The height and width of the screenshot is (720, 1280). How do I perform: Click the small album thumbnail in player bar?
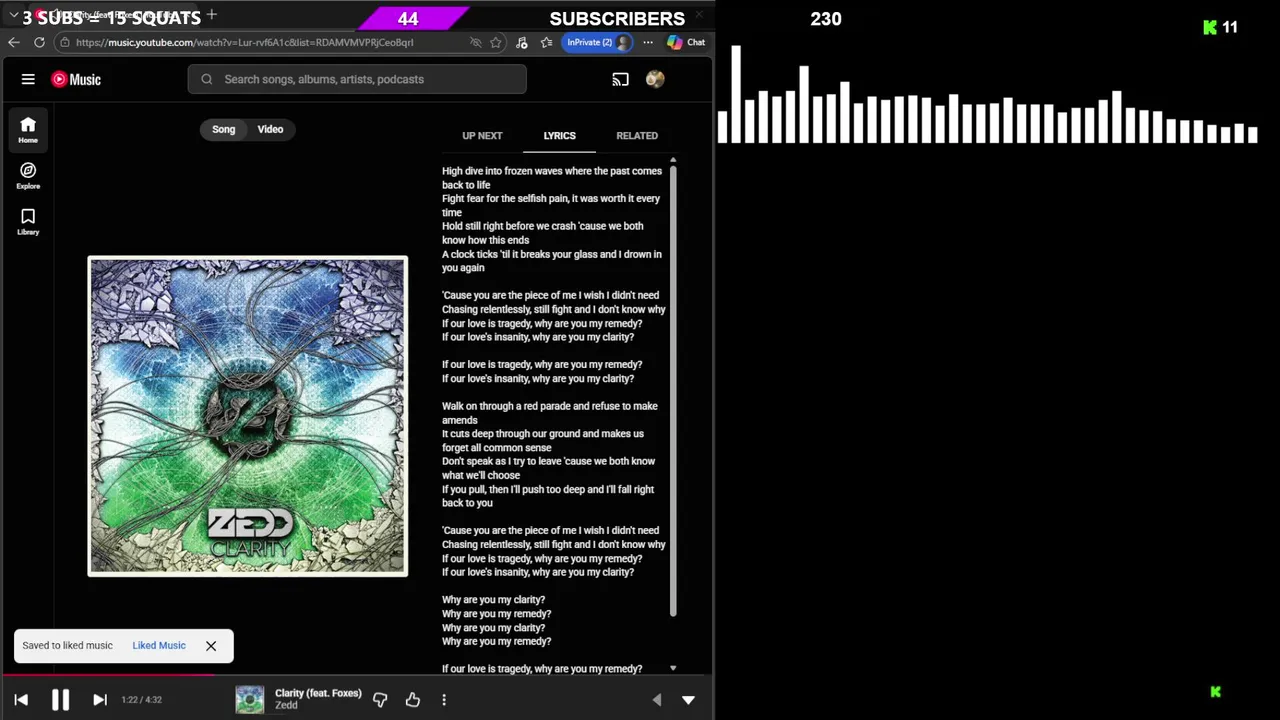(x=250, y=699)
